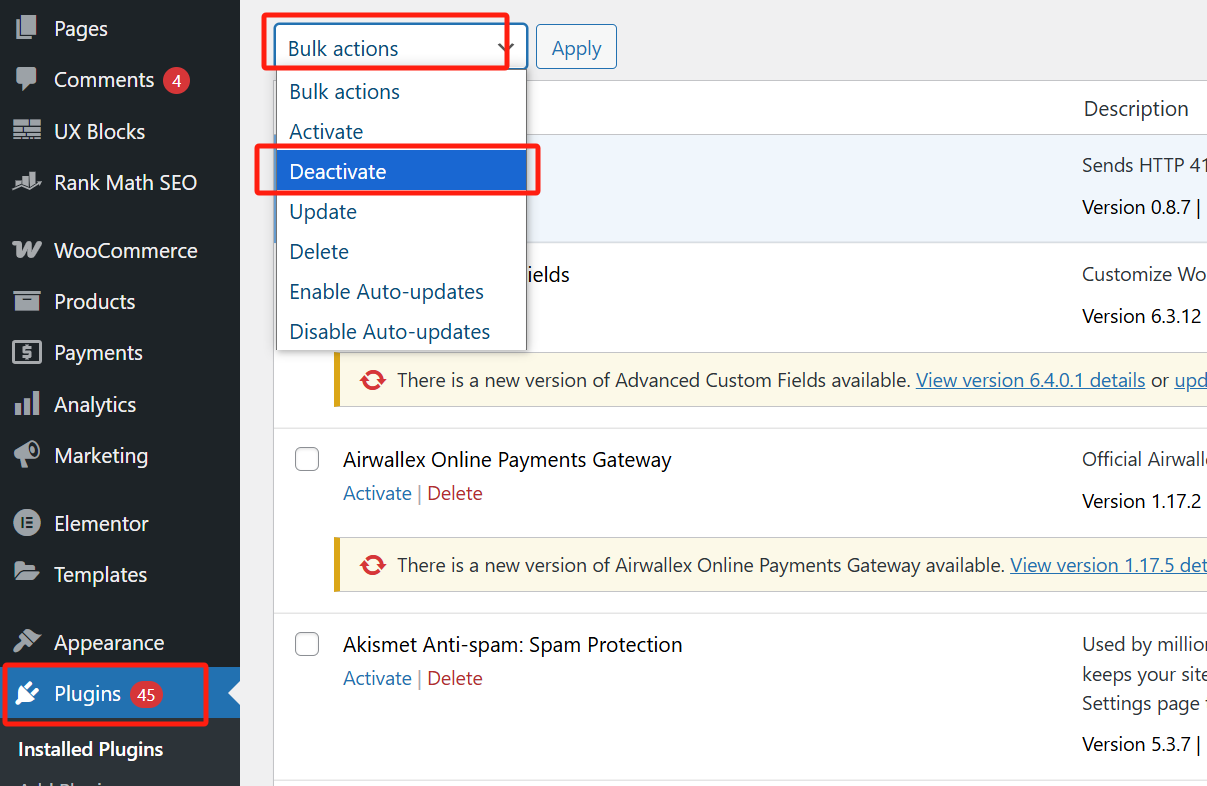Tick the Airwallex Online Payments Gateway checkbox
This screenshot has height=786, width=1207.
(x=307, y=460)
